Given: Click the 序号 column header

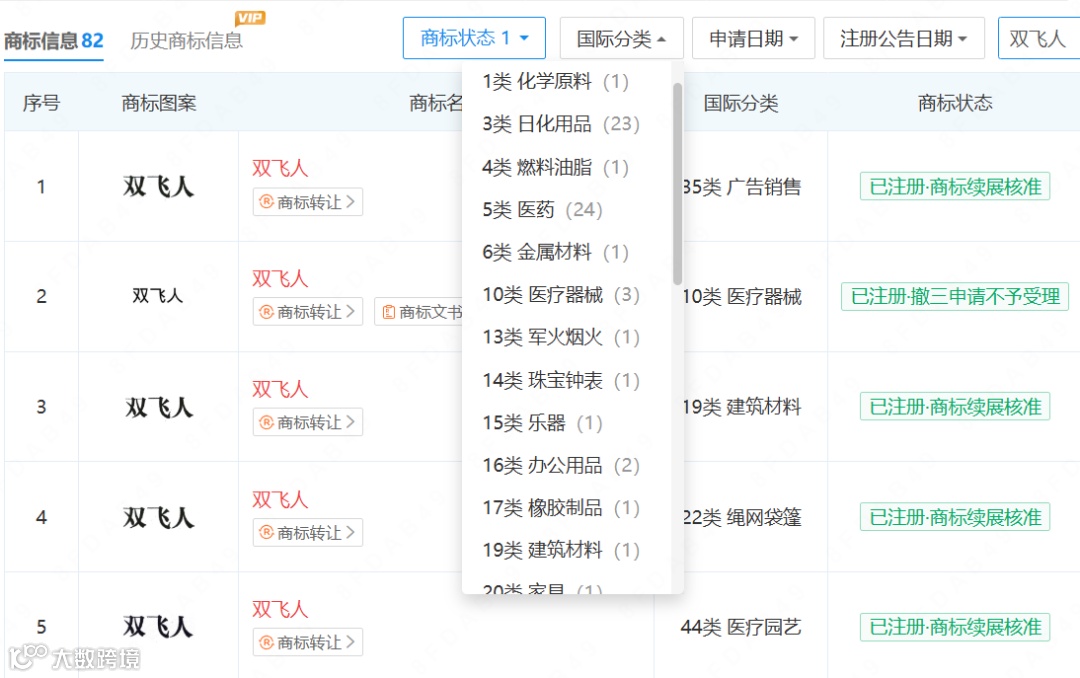Looking at the screenshot, I should pos(41,103).
